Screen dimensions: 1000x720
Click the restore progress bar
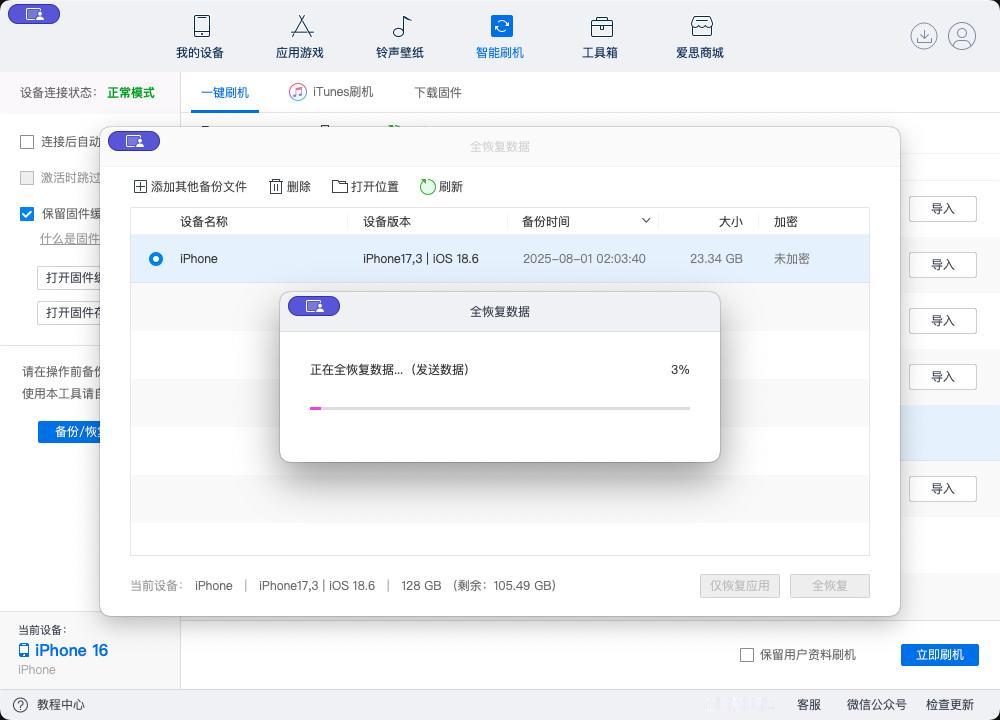pyautogui.click(x=499, y=408)
